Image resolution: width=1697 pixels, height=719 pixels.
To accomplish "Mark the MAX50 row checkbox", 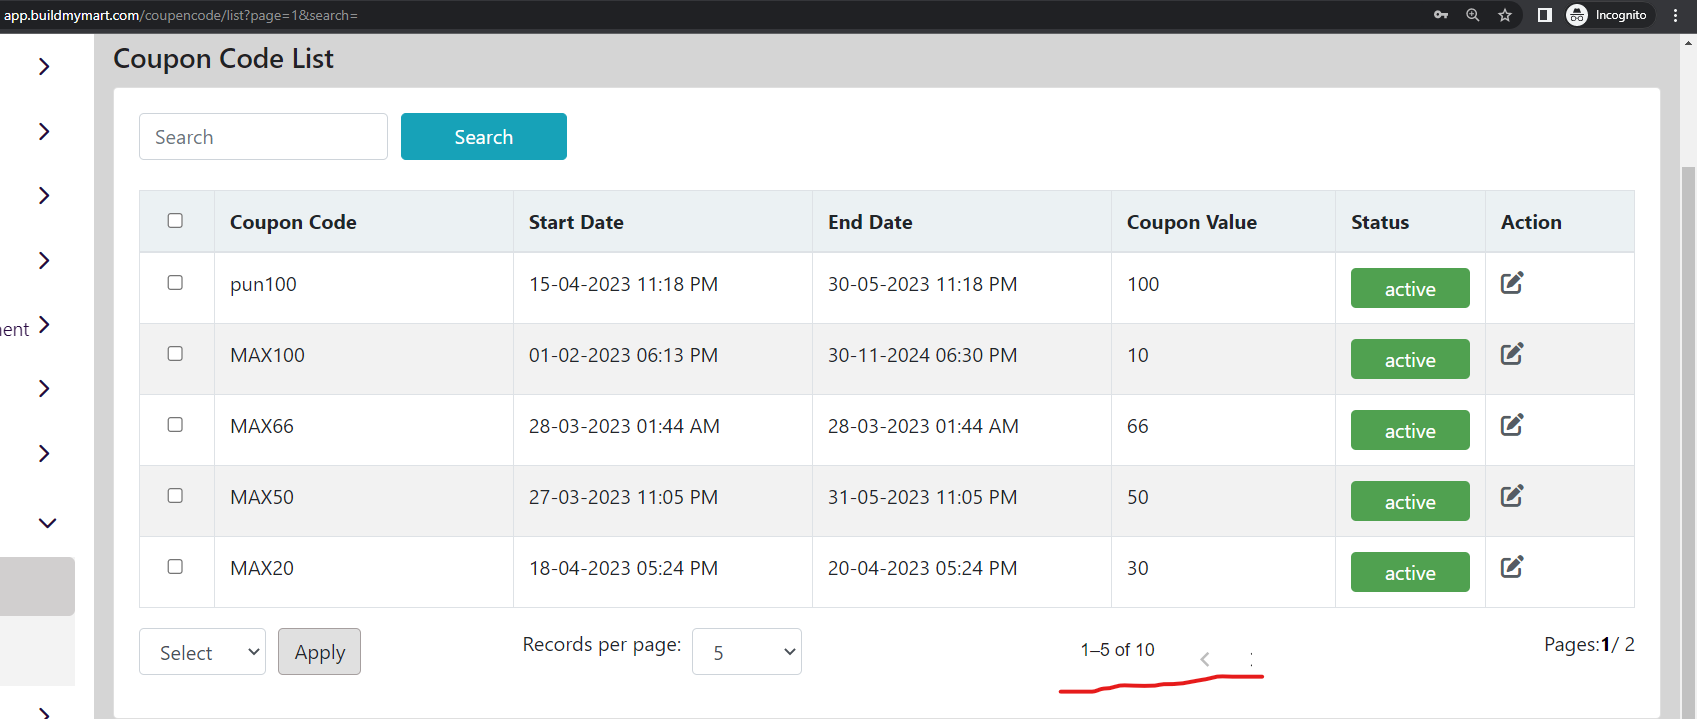I will click(175, 495).
